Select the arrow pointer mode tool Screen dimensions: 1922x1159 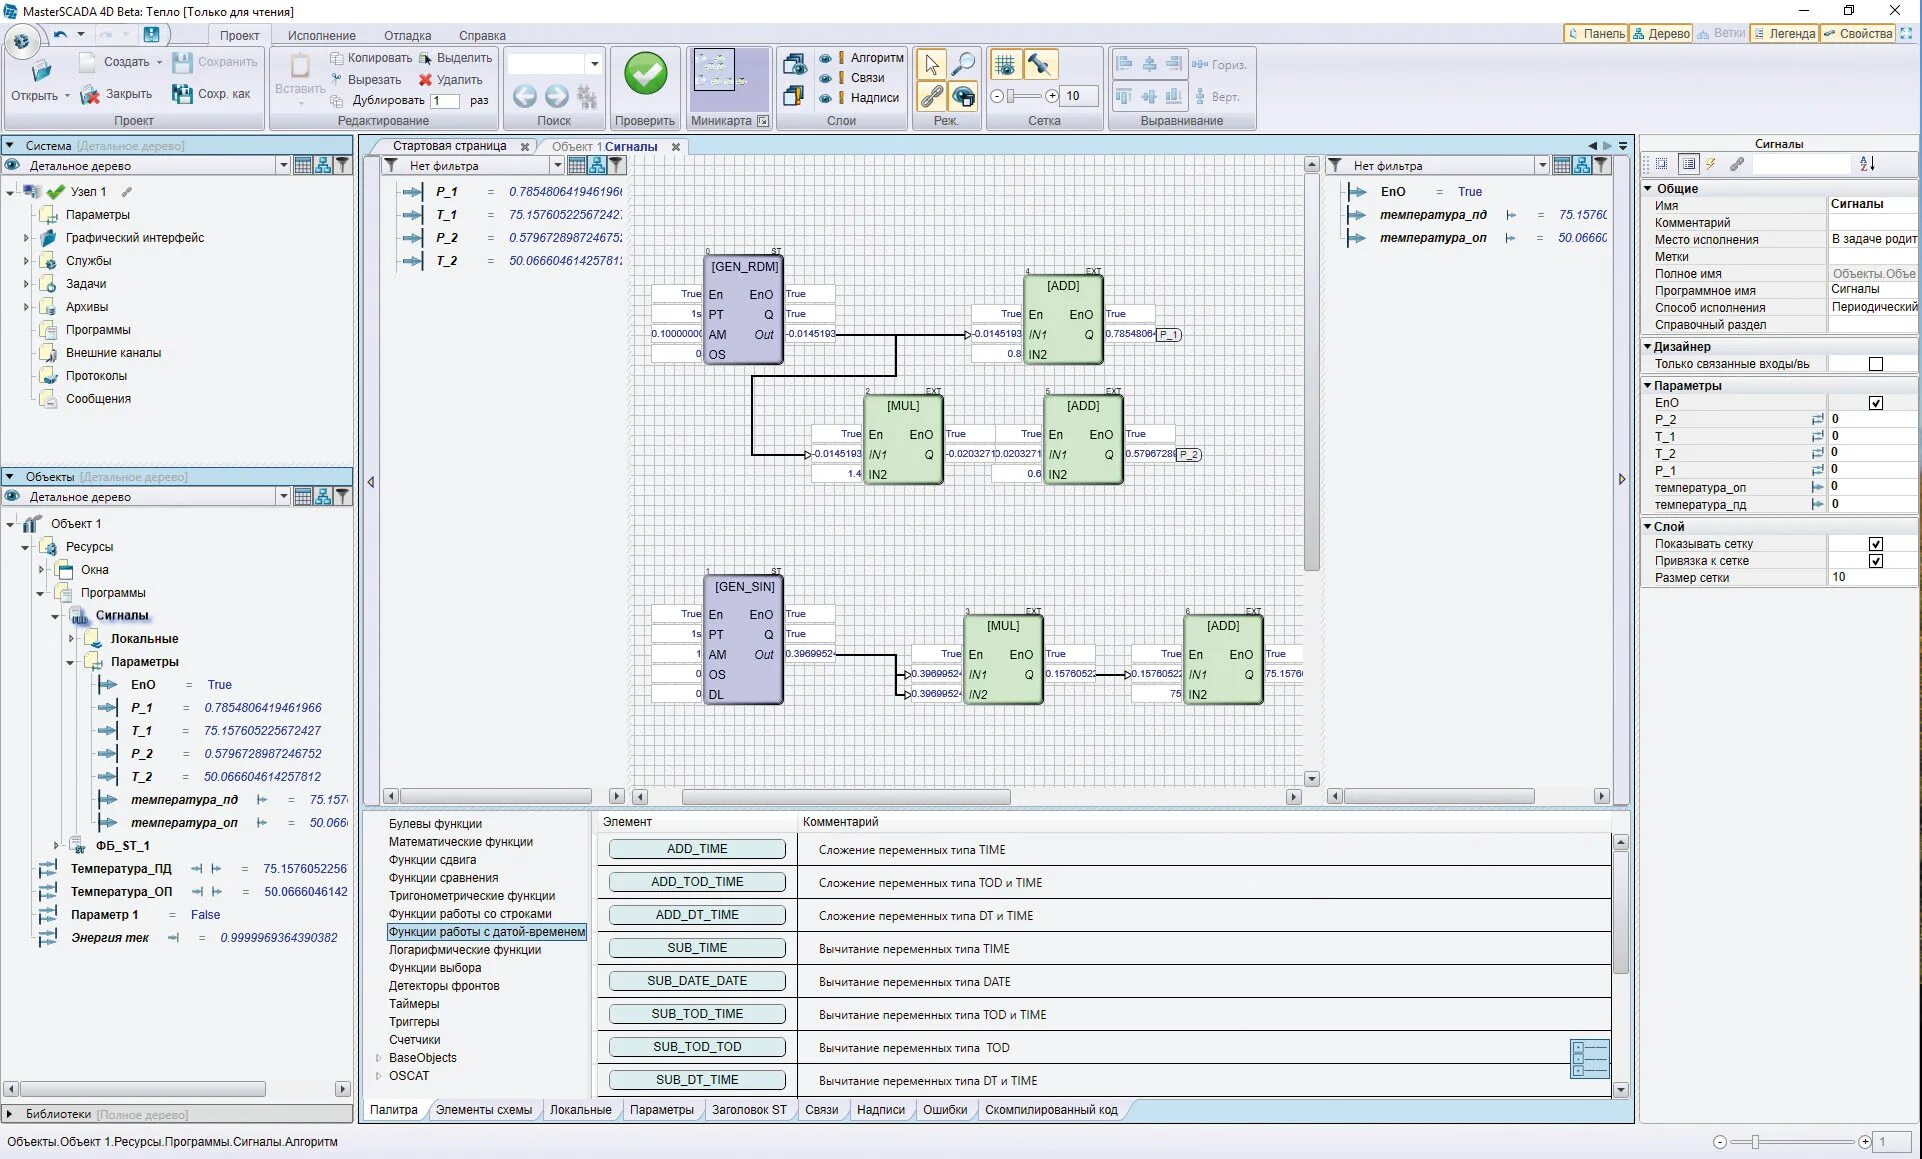tap(932, 65)
